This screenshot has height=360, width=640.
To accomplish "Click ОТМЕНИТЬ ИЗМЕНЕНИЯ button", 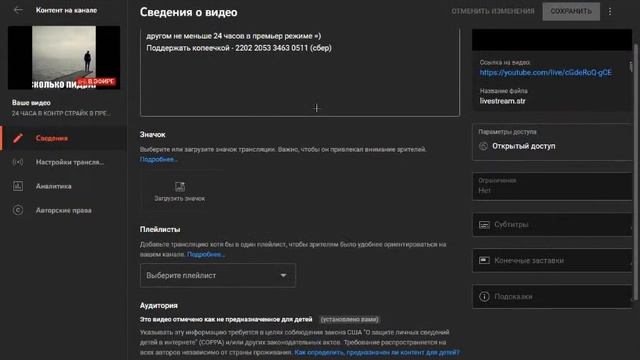I will point(493,11).
